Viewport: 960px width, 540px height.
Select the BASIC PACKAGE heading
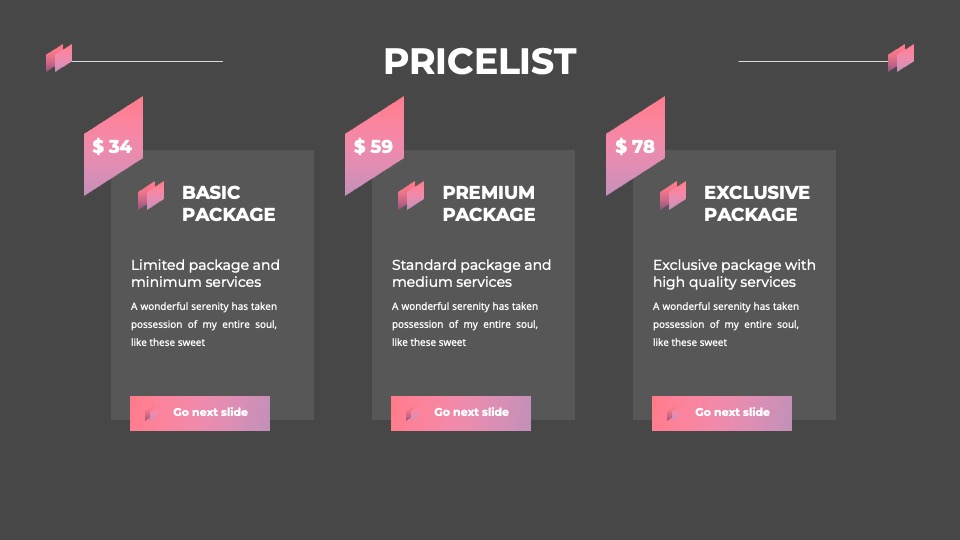click(x=228, y=203)
